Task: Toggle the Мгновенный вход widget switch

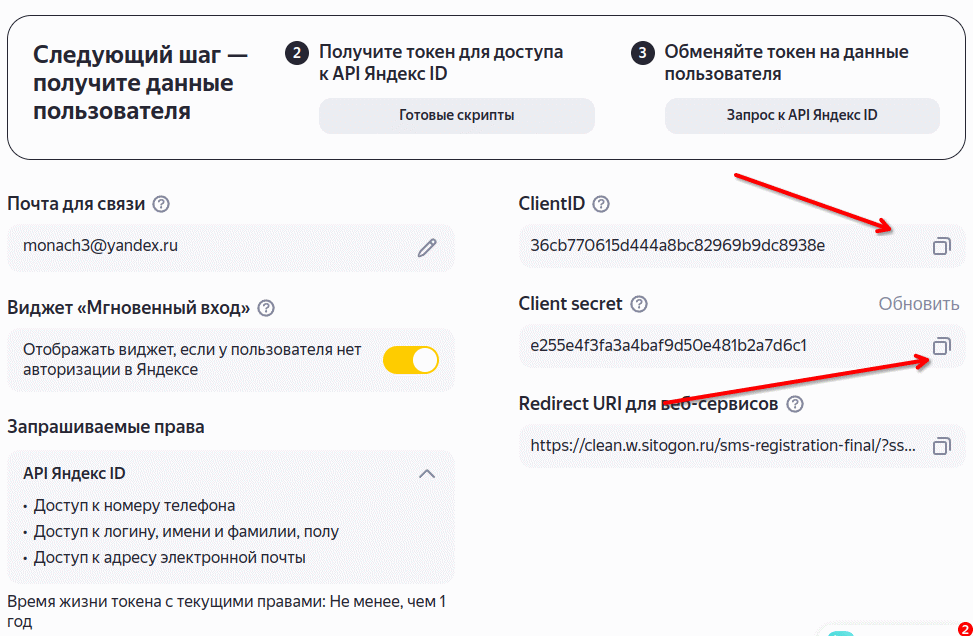Action: click(411, 360)
